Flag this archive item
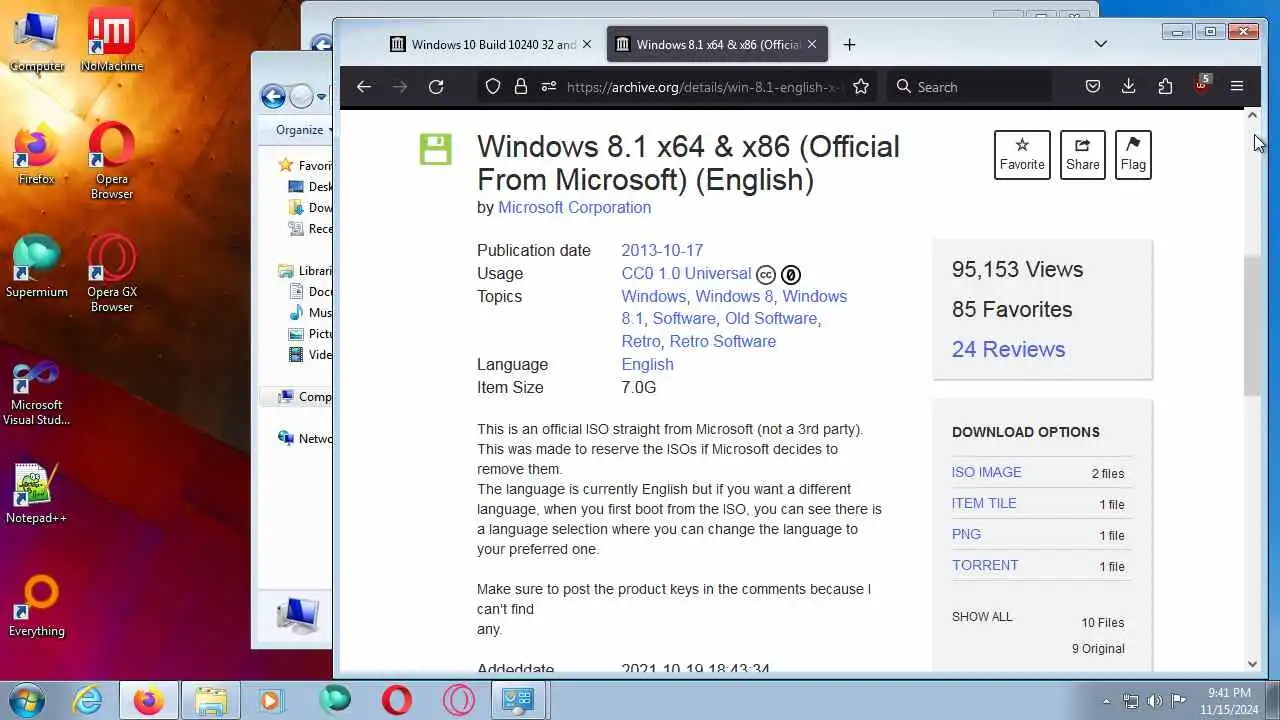The image size is (1280, 720). click(x=1133, y=155)
